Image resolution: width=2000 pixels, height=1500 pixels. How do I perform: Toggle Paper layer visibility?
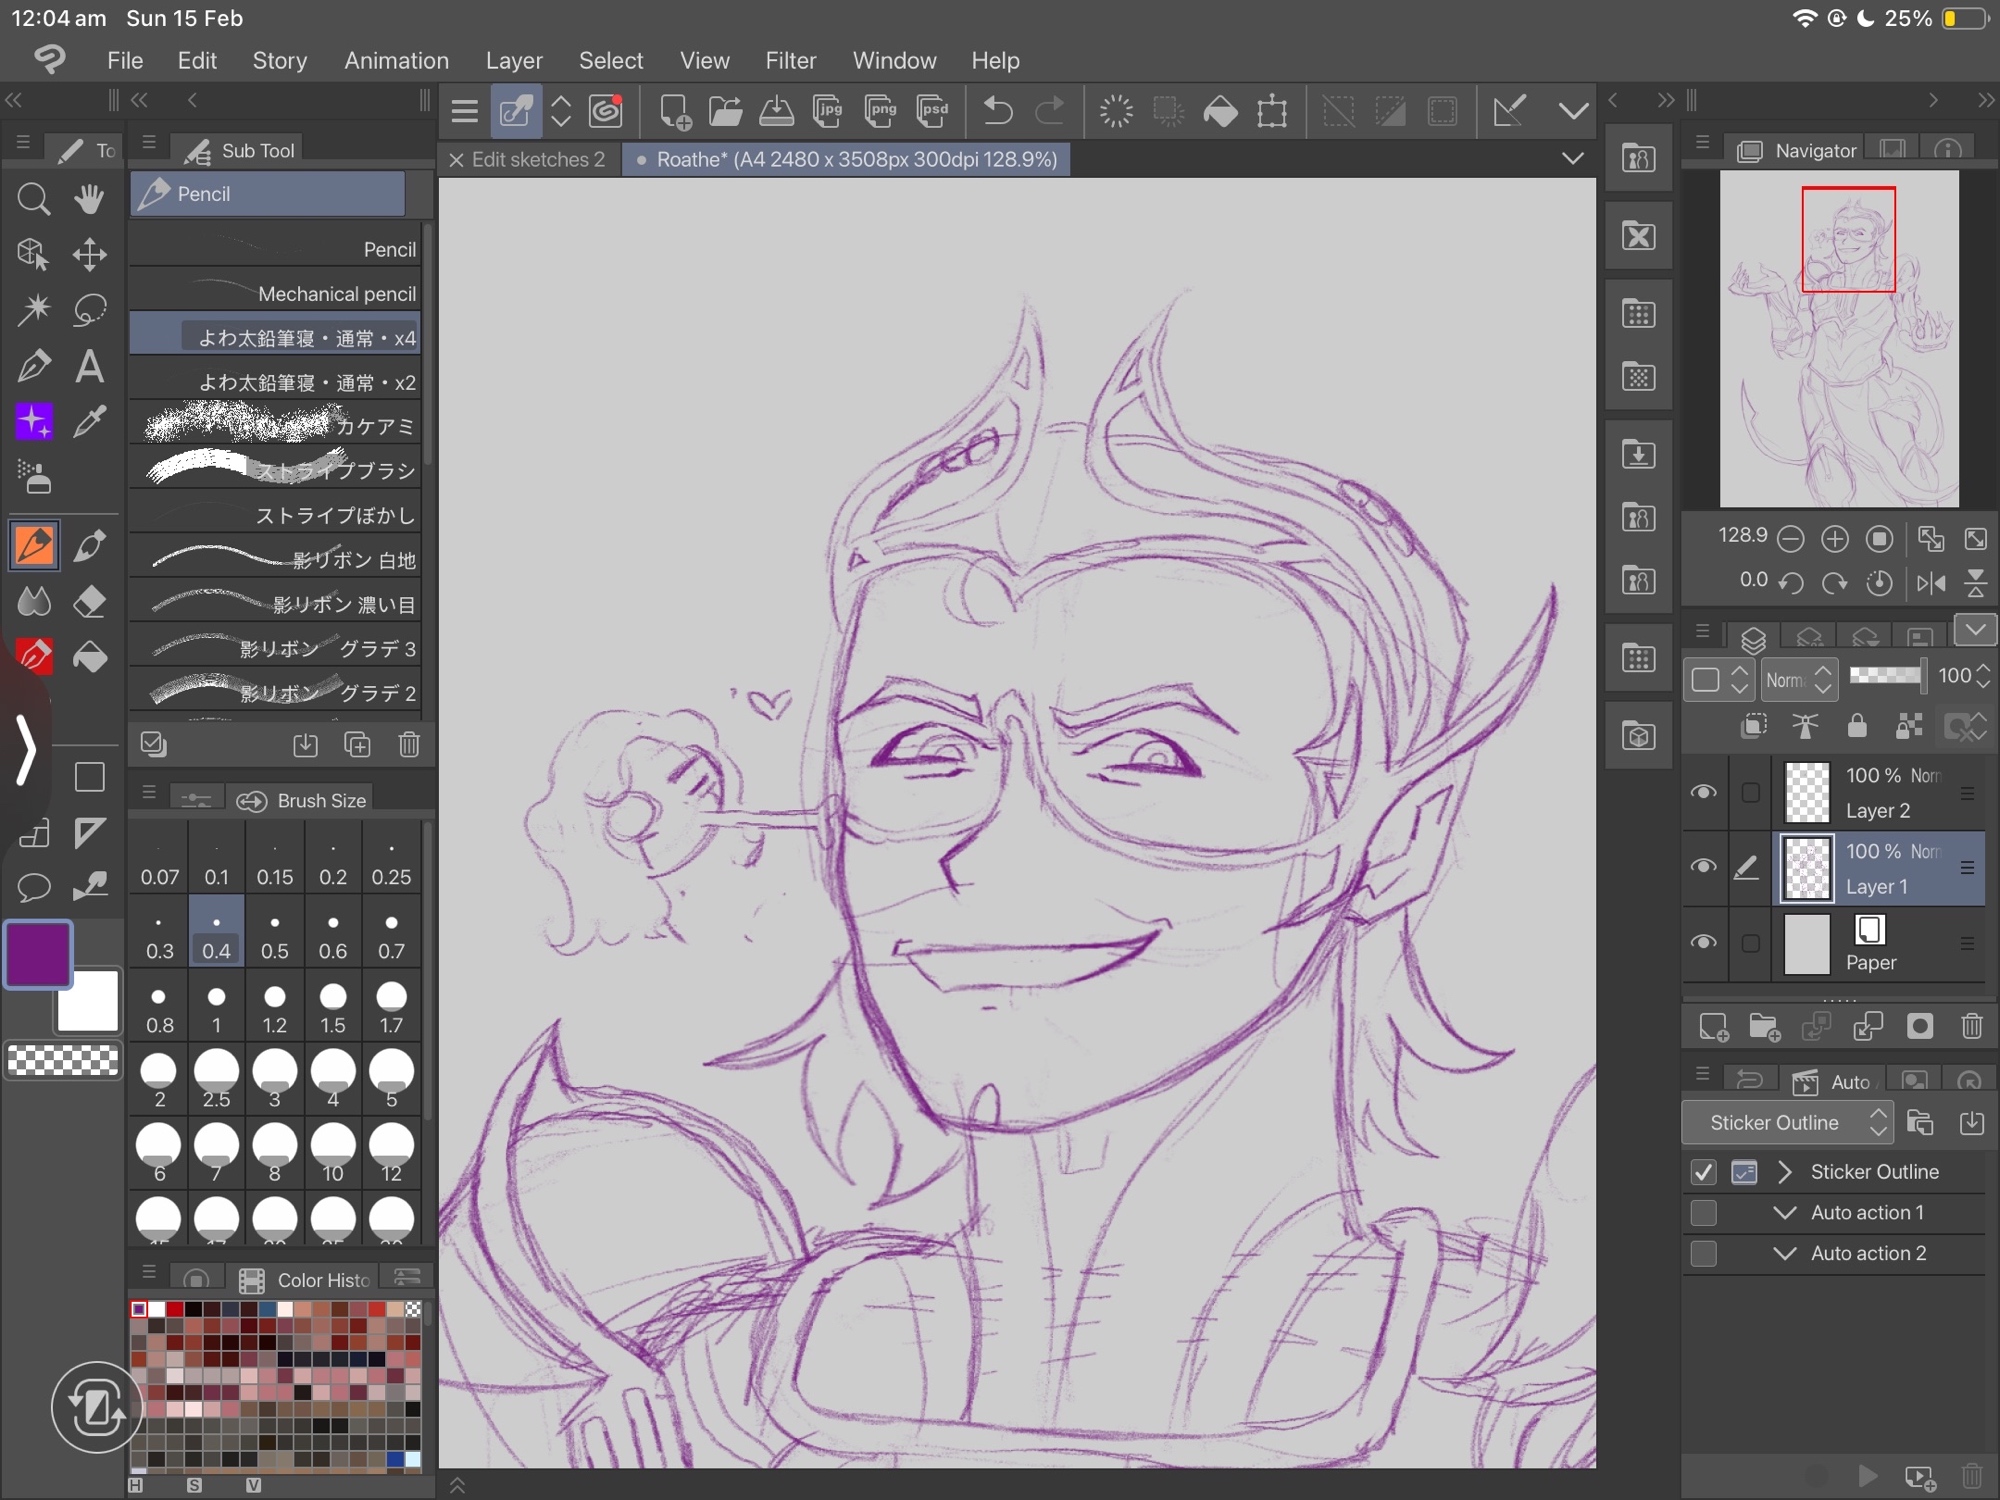pos(1703,942)
